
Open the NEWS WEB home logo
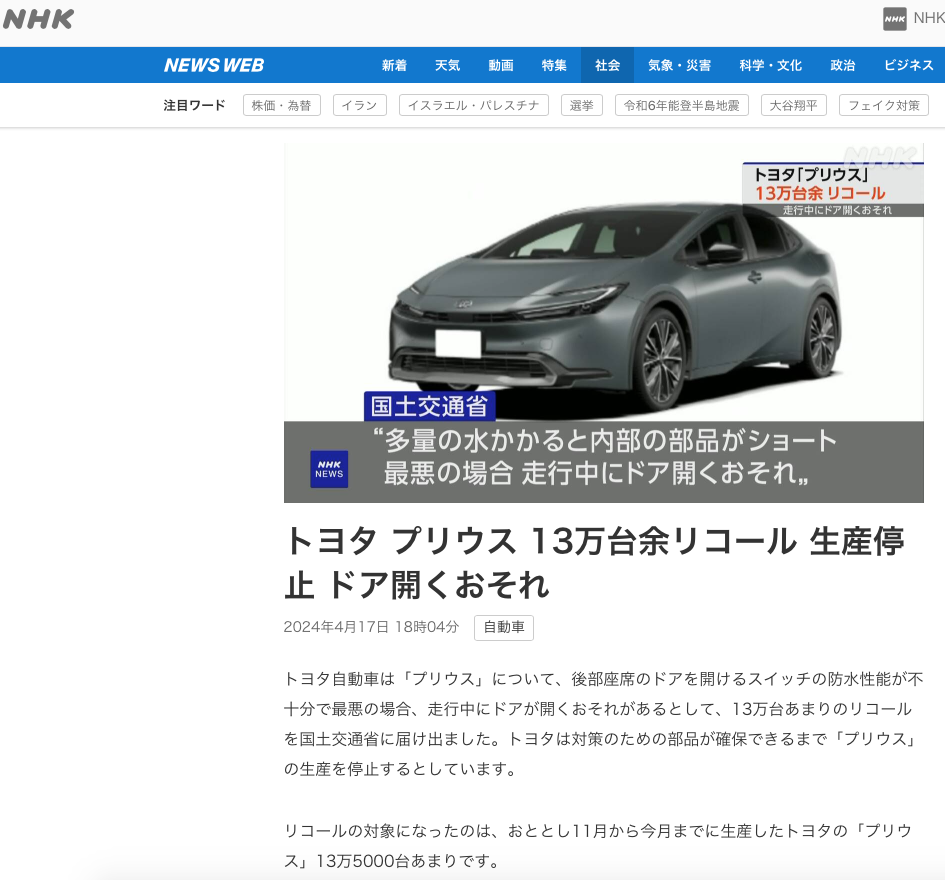point(214,65)
